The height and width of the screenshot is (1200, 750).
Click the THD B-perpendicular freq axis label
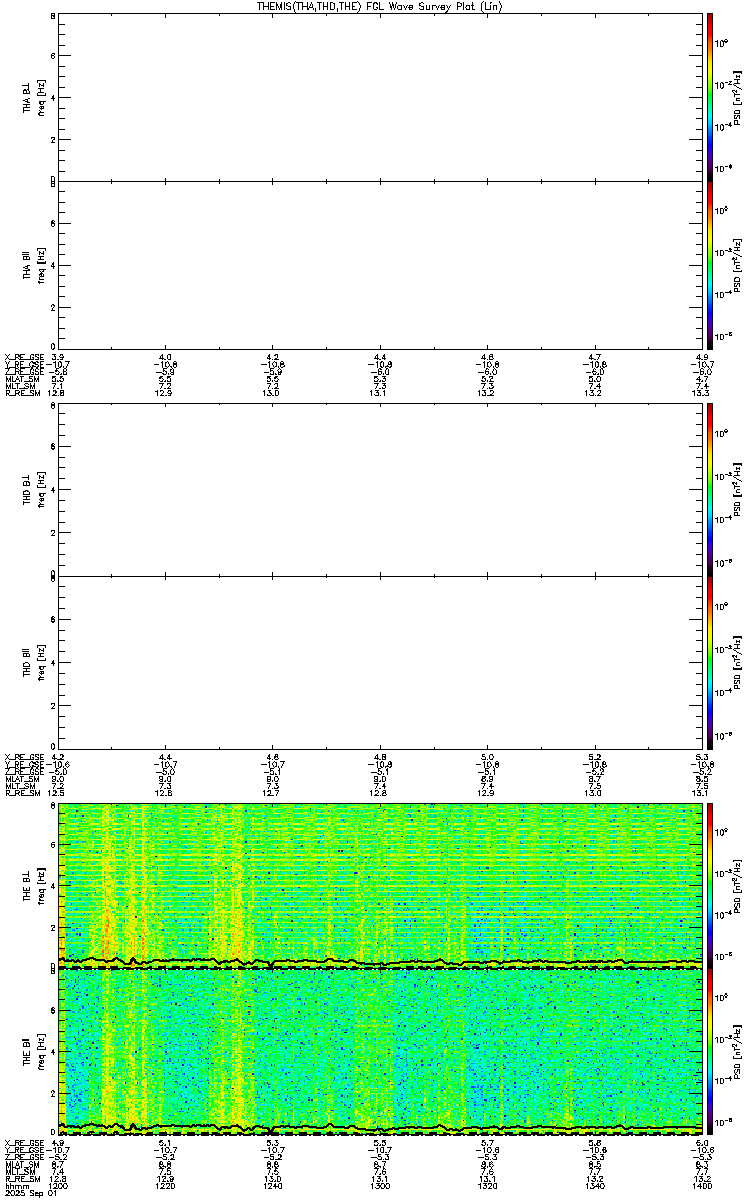pos(41,490)
